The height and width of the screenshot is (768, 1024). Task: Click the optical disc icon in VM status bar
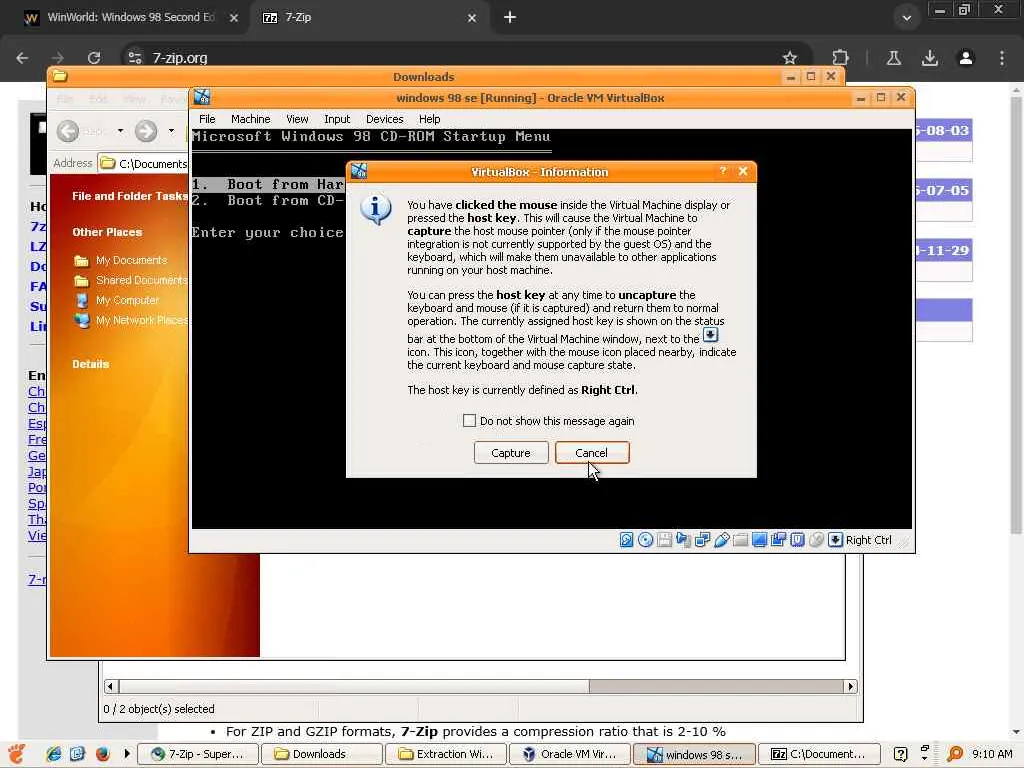coord(645,539)
